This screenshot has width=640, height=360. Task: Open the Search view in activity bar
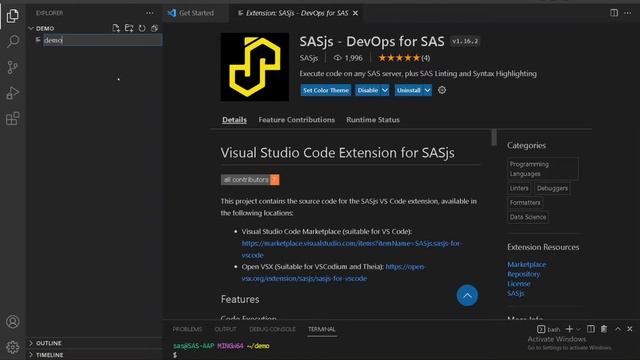click(13, 41)
